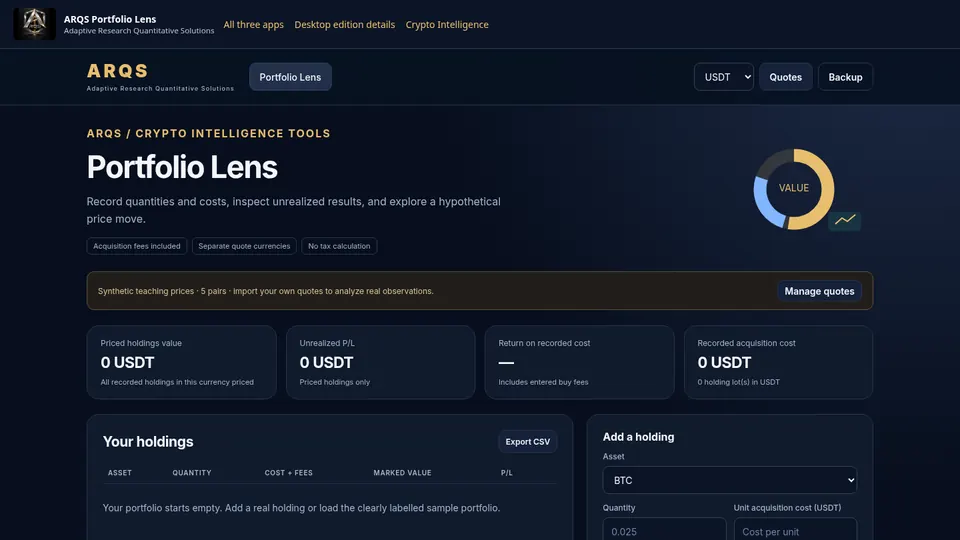Select the Priced holdings value card
The width and height of the screenshot is (960, 540).
(182, 362)
